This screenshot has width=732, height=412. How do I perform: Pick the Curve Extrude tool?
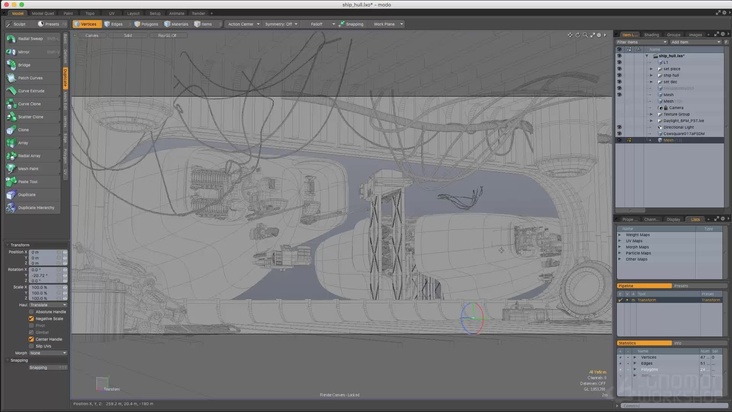pos(30,90)
